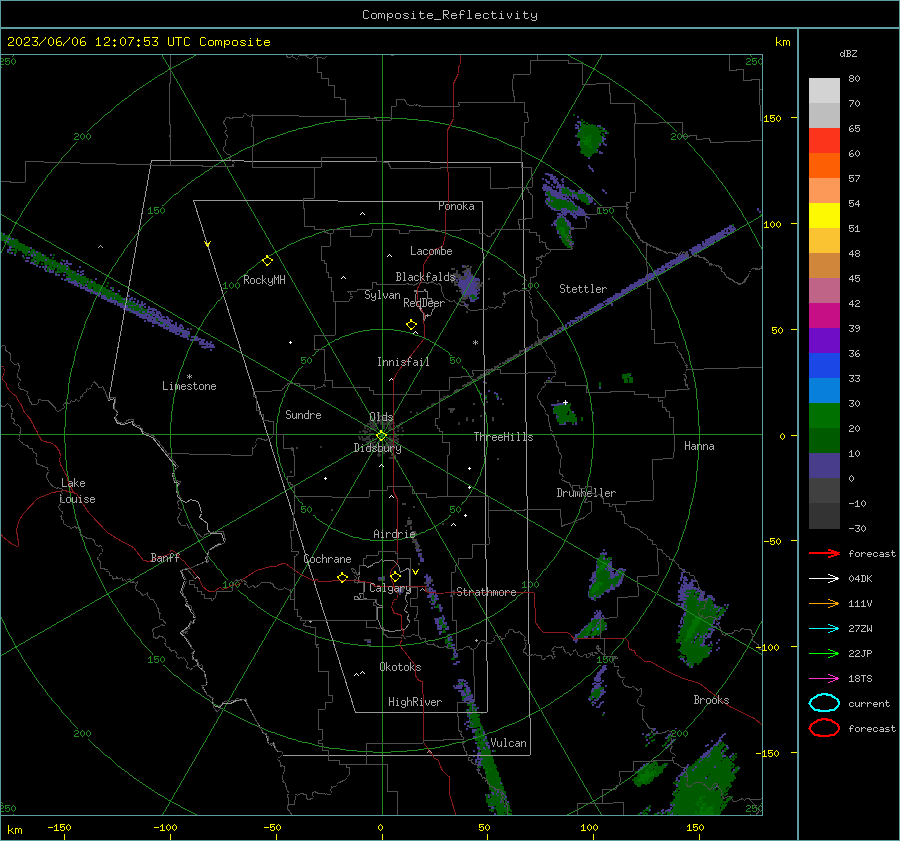Click the cyan 'current' ellipse legend icon
Screen dimensions: 900x841
point(824,703)
